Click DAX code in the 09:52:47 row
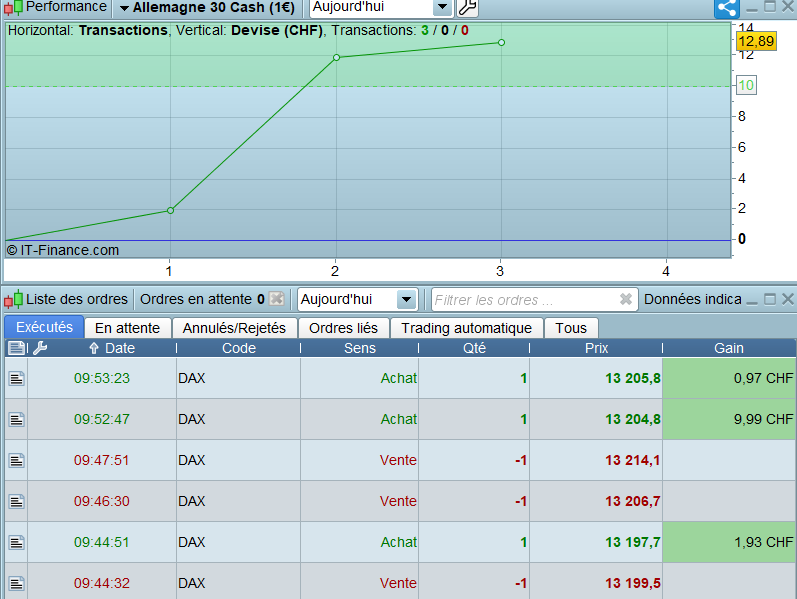This screenshot has height=599, width=797. [192, 420]
